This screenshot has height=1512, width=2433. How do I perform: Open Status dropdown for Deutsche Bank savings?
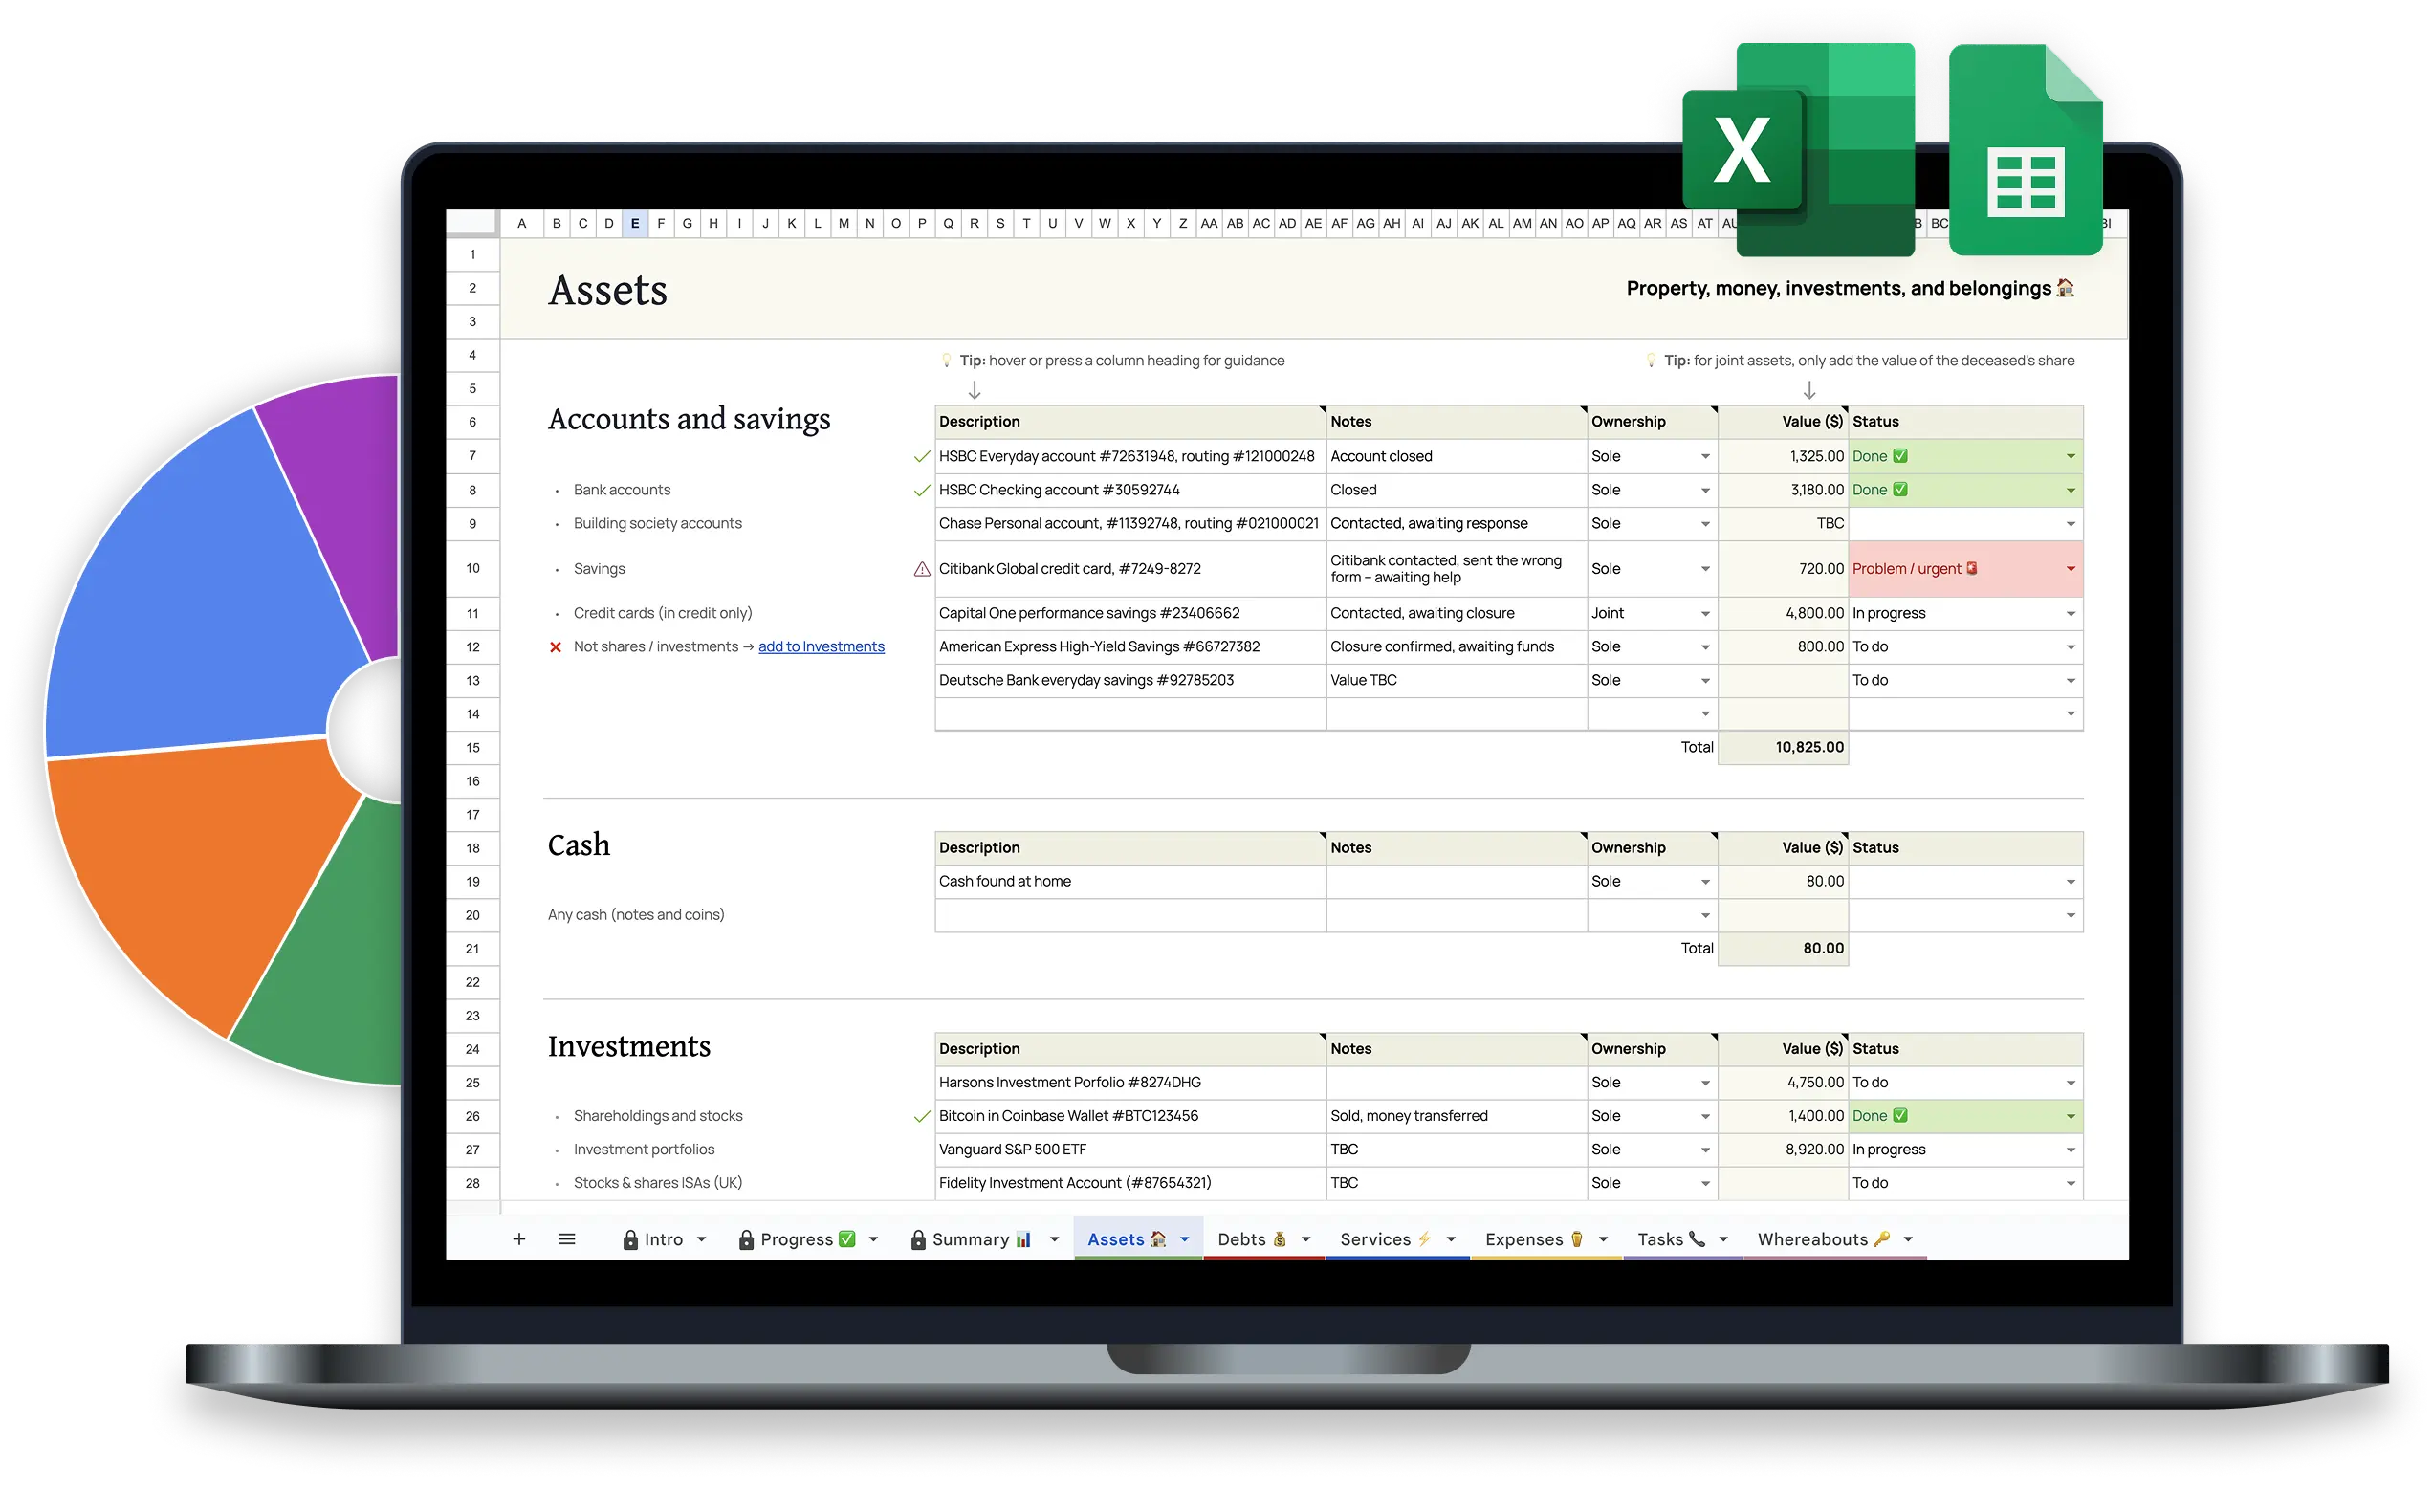[2070, 681]
